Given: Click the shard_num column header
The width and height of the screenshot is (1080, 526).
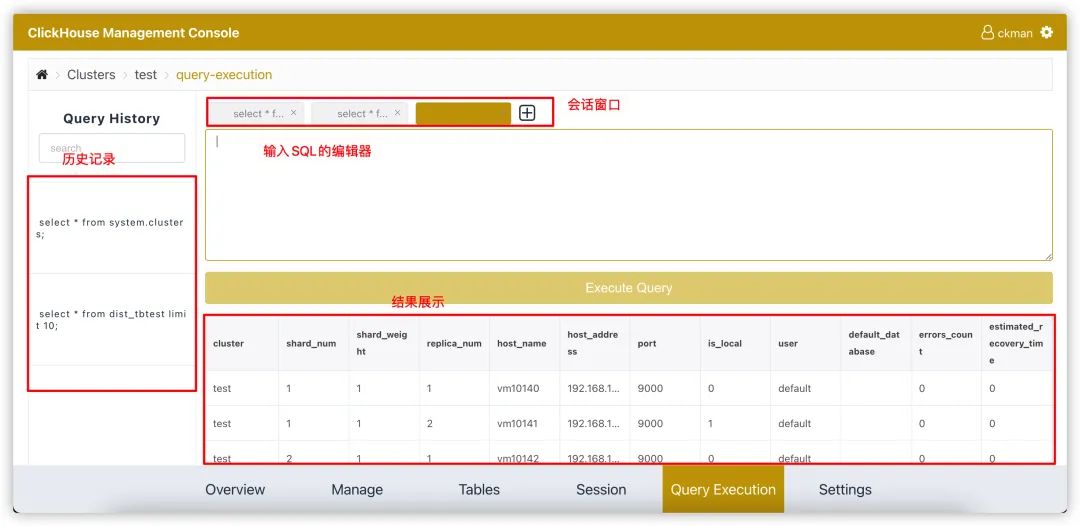Looking at the screenshot, I should [x=313, y=343].
